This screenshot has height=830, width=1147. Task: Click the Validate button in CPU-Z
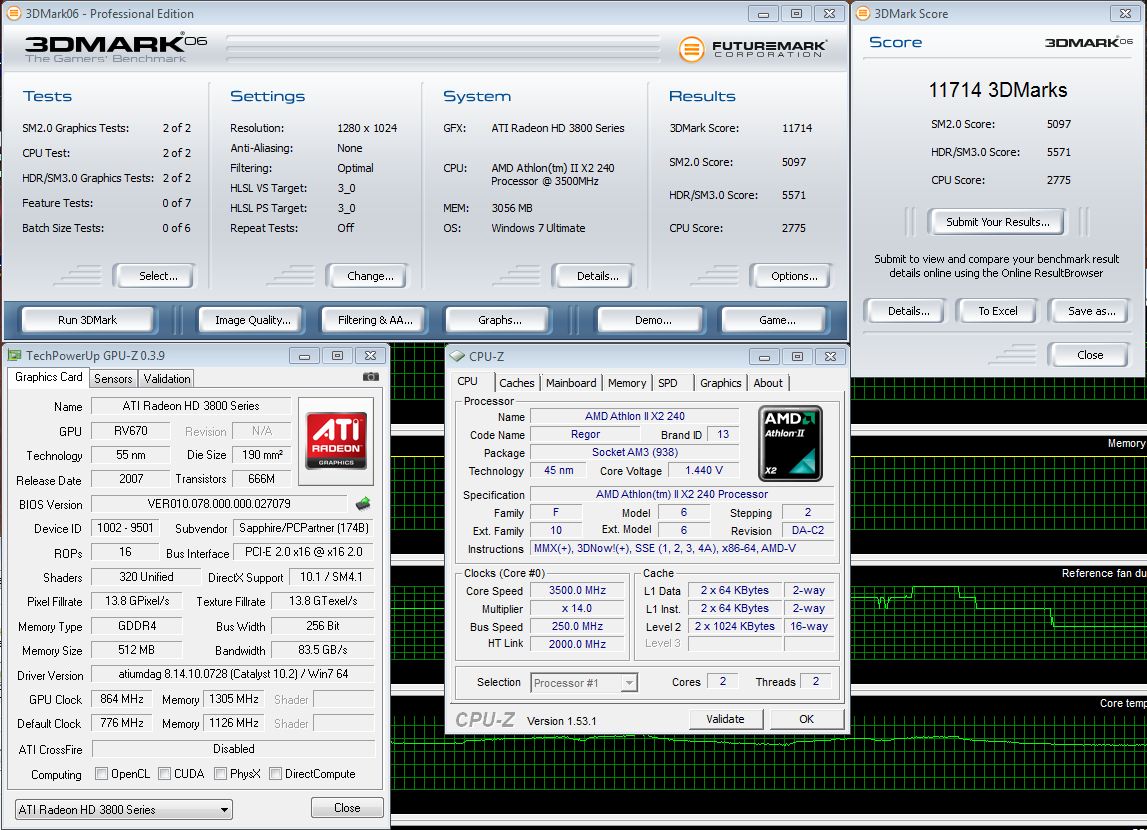[725, 720]
